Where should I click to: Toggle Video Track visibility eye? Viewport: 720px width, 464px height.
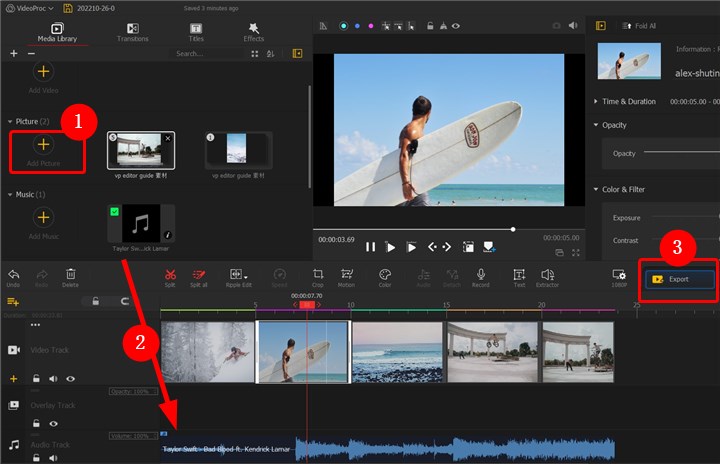click(x=70, y=379)
